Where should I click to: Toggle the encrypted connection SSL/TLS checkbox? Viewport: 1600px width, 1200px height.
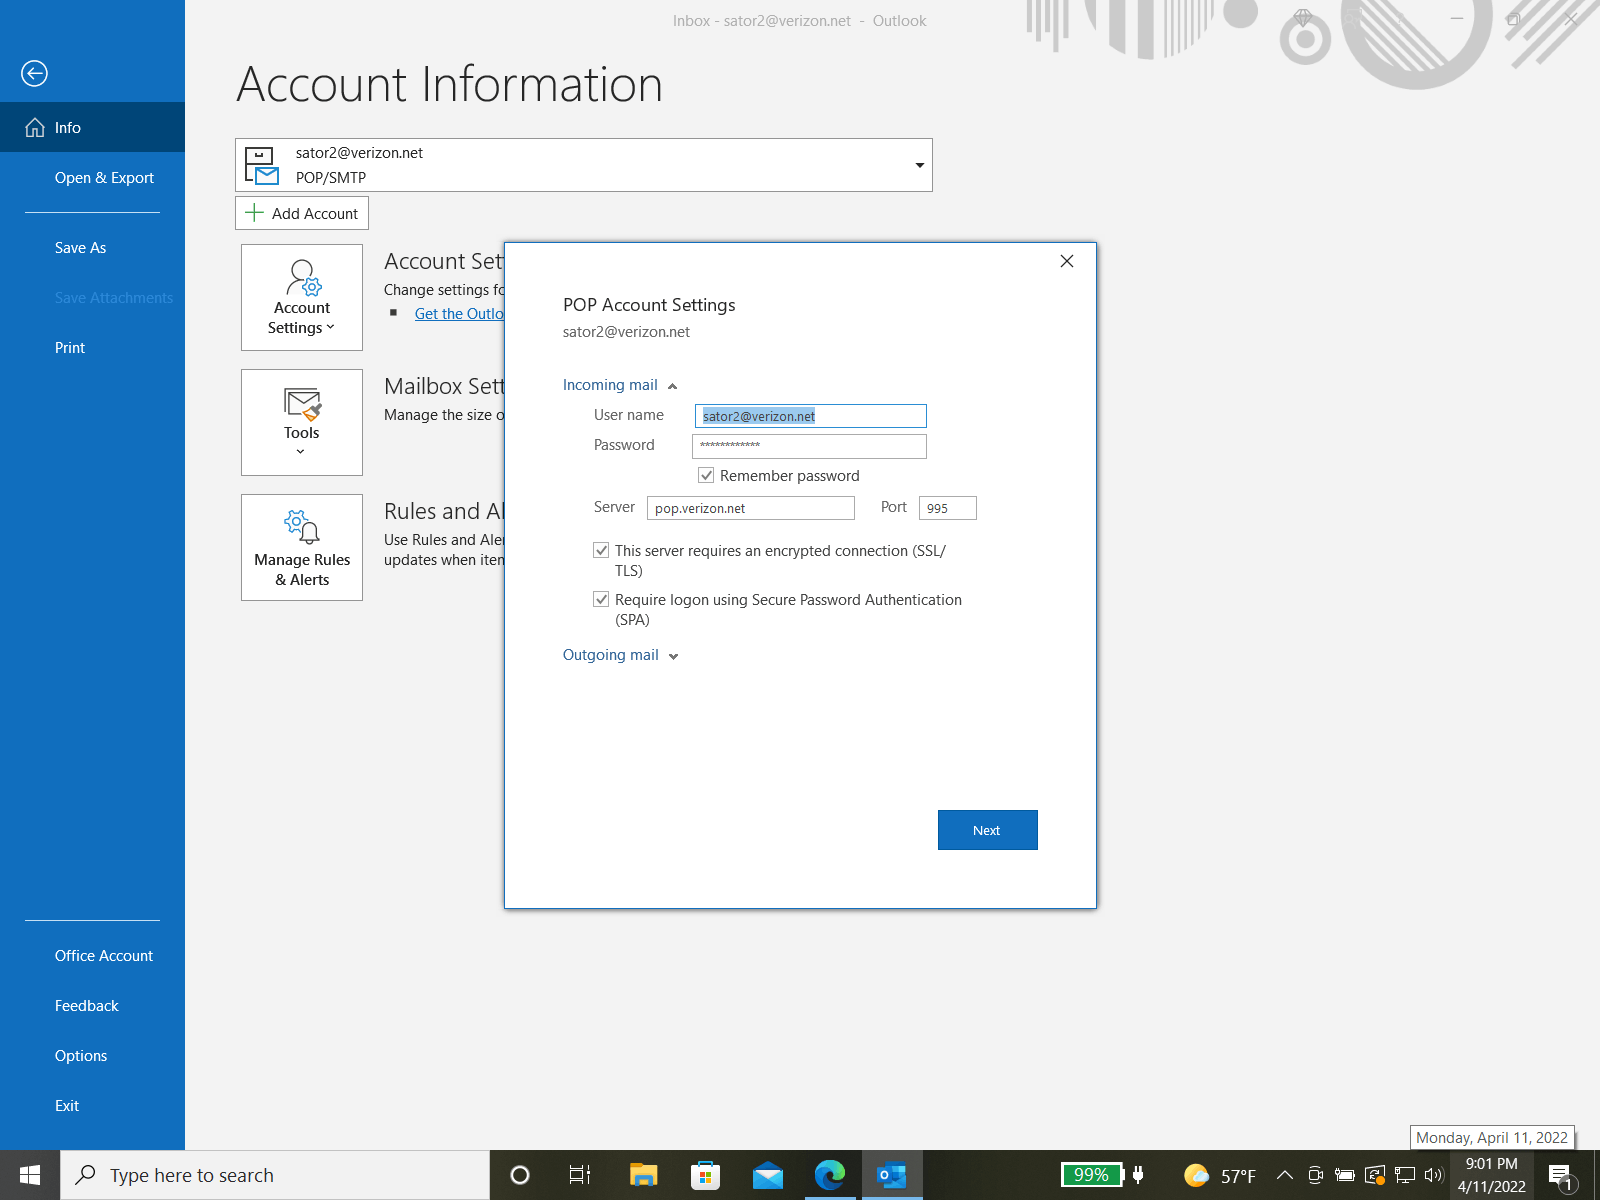pyautogui.click(x=601, y=550)
